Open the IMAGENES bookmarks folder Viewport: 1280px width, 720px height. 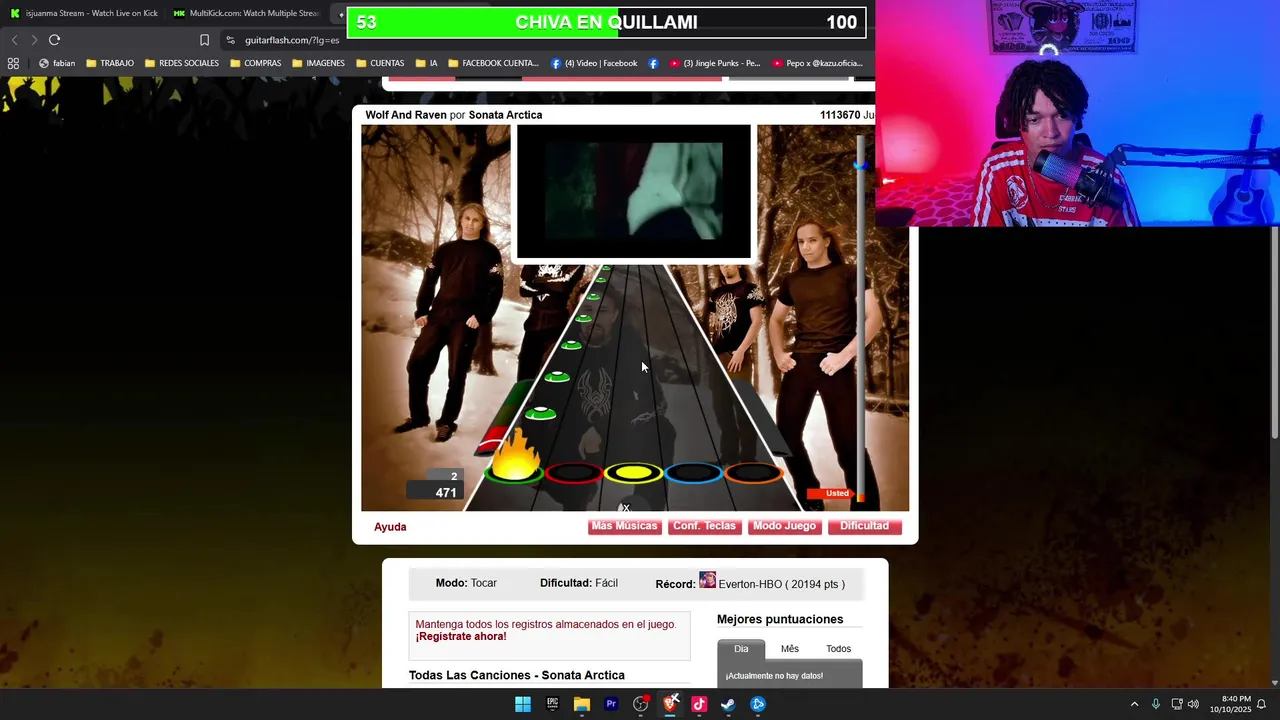point(318,63)
